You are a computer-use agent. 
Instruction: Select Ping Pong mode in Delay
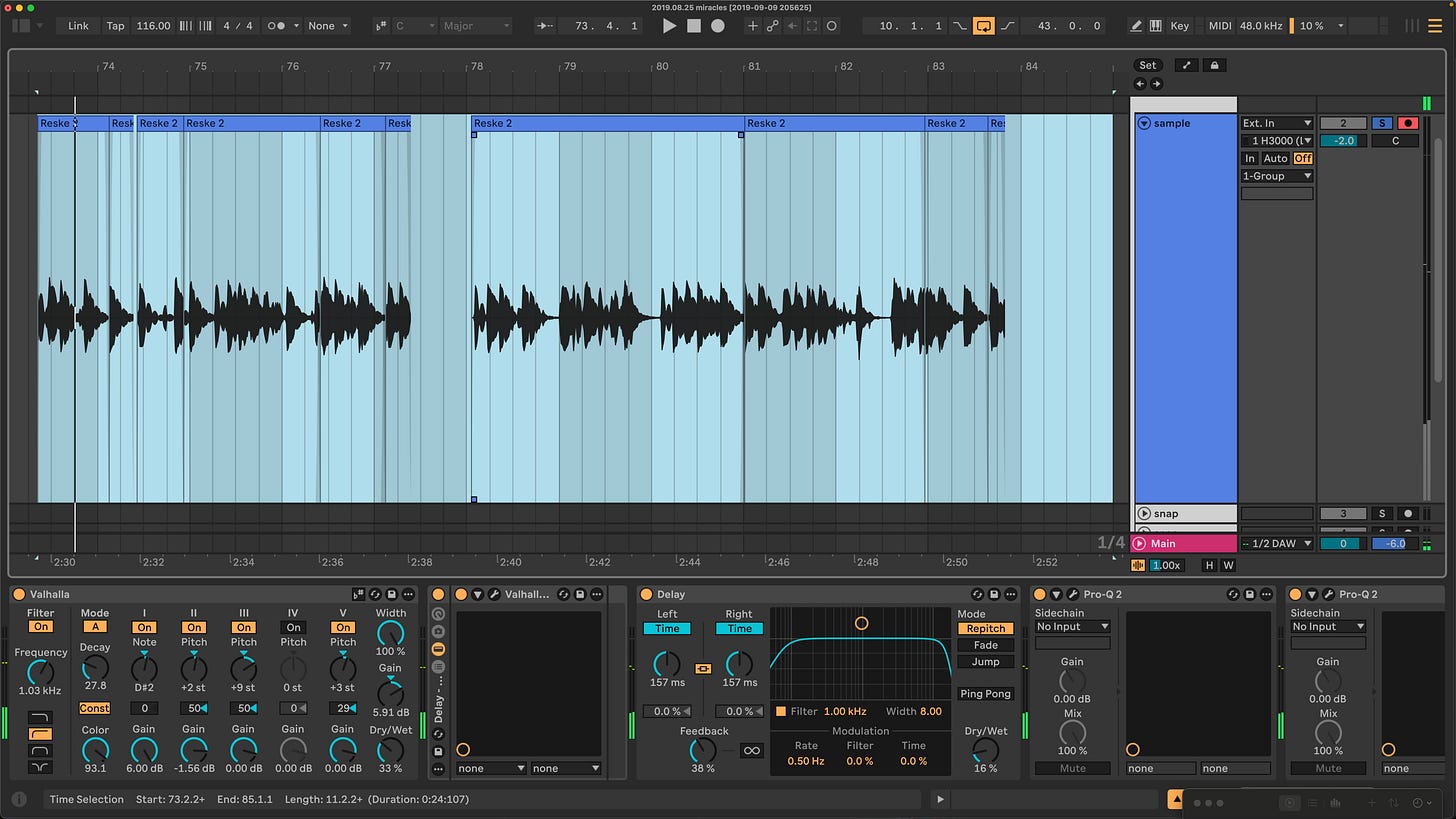pyautogui.click(x=985, y=693)
